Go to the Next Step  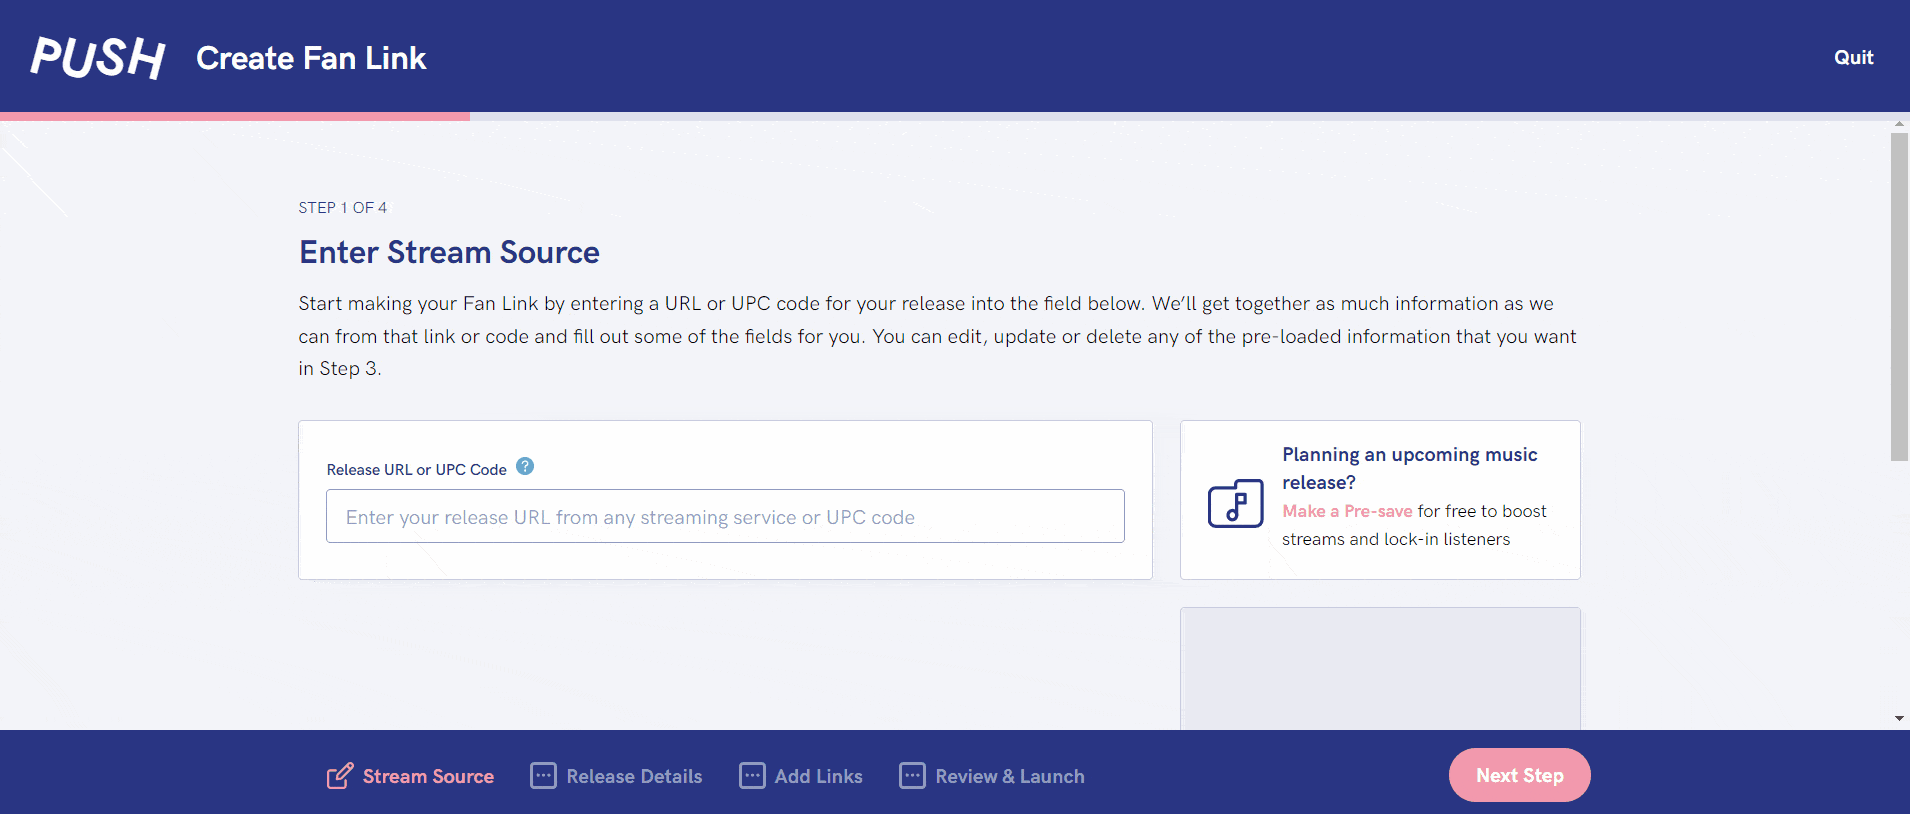pyautogui.click(x=1519, y=775)
